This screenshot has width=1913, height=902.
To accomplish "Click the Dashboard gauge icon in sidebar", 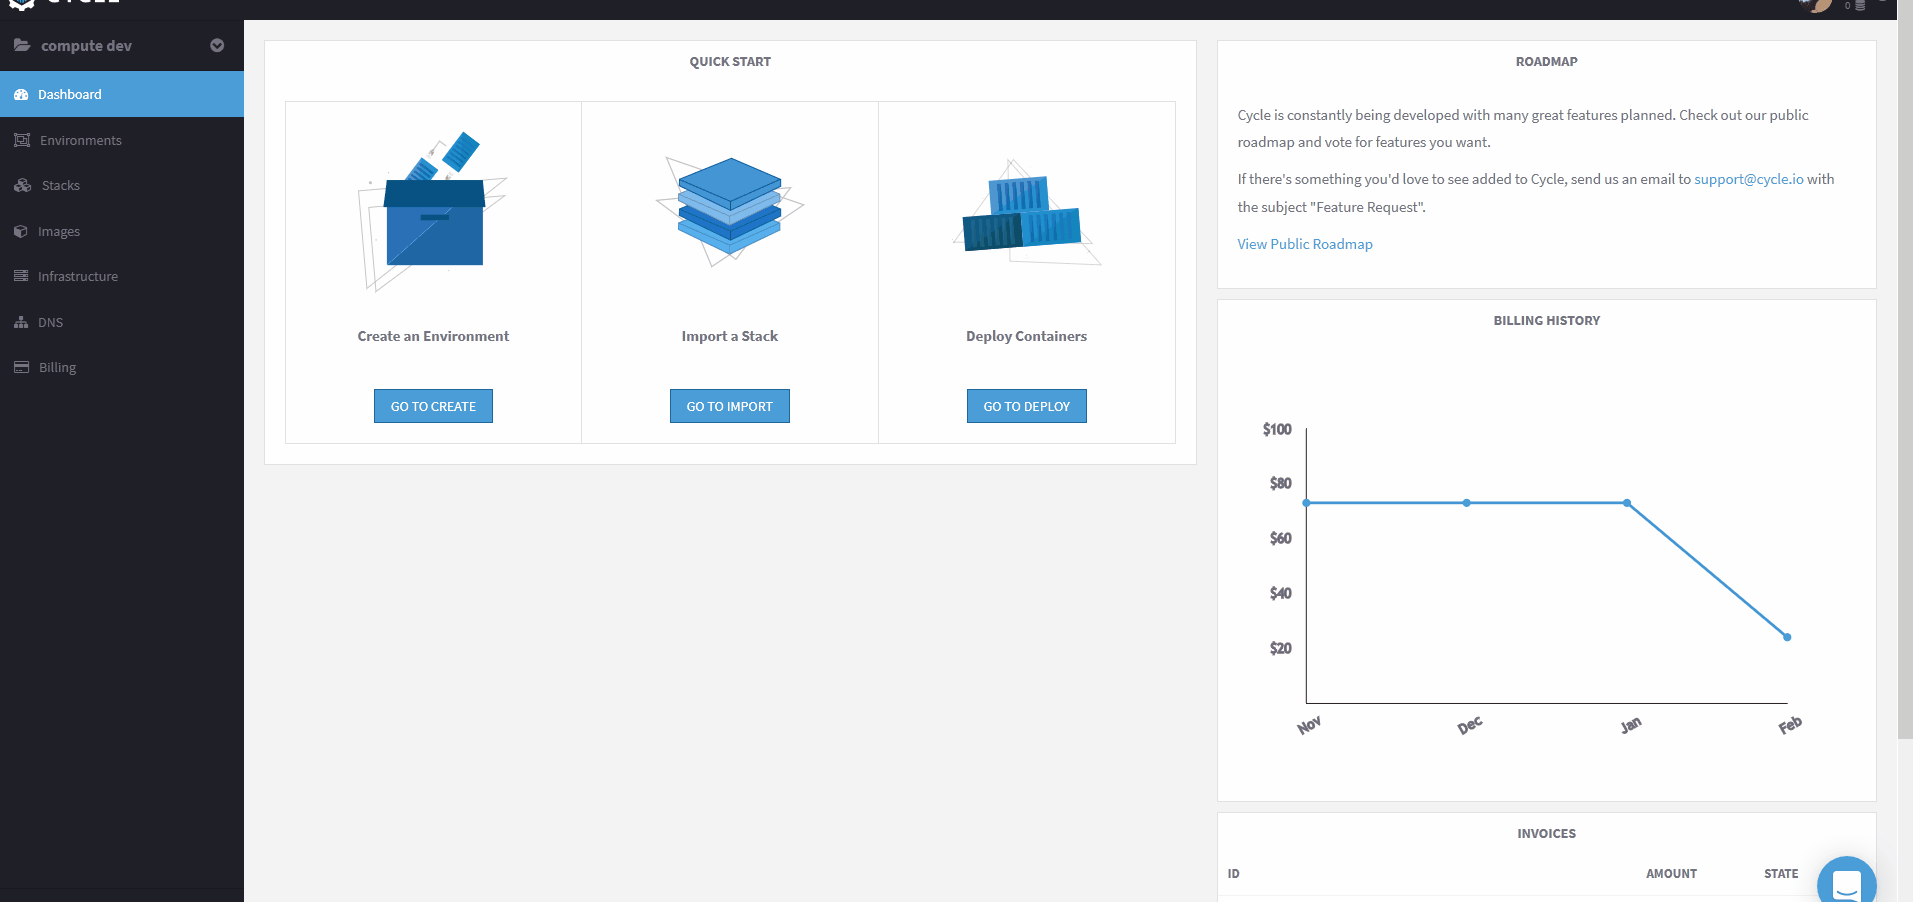I will (21, 94).
